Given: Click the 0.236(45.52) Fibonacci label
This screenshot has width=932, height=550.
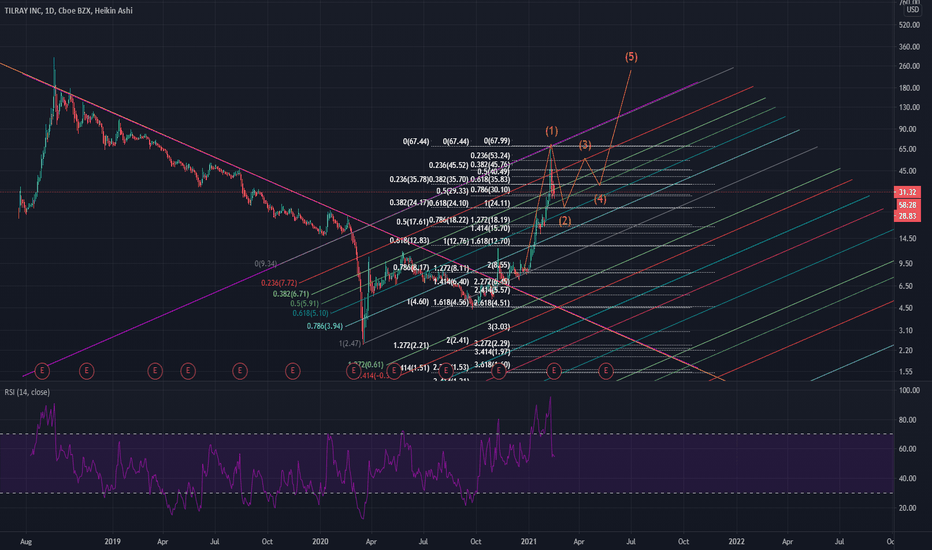Looking at the screenshot, I should coord(448,165).
